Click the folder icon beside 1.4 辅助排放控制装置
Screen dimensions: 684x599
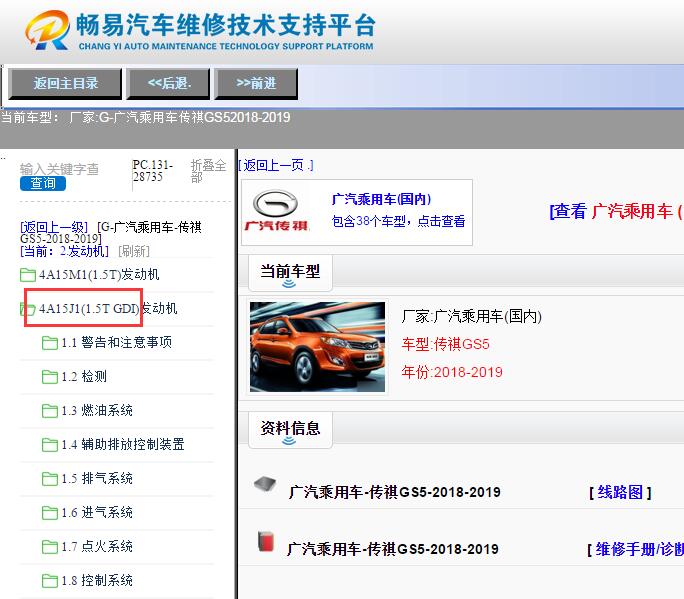(50, 445)
